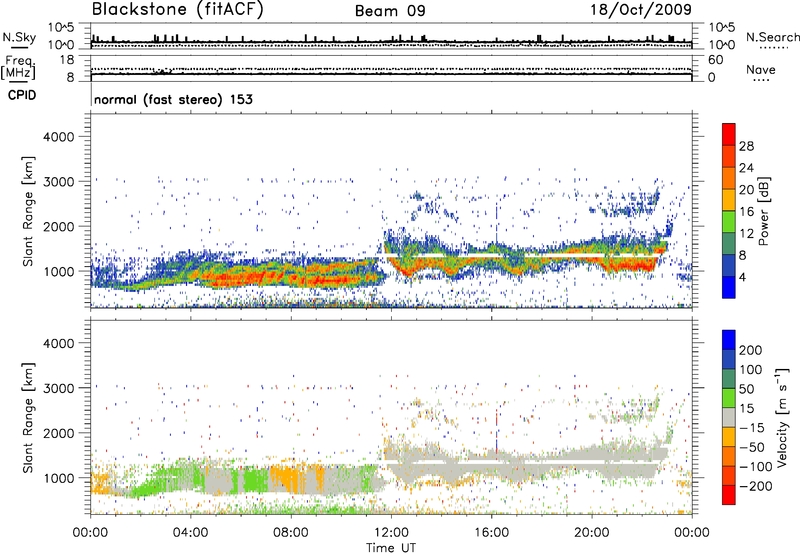800x554 pixels.
Task: Click the 12:00 time axis tick label
Action: point(391,533)
